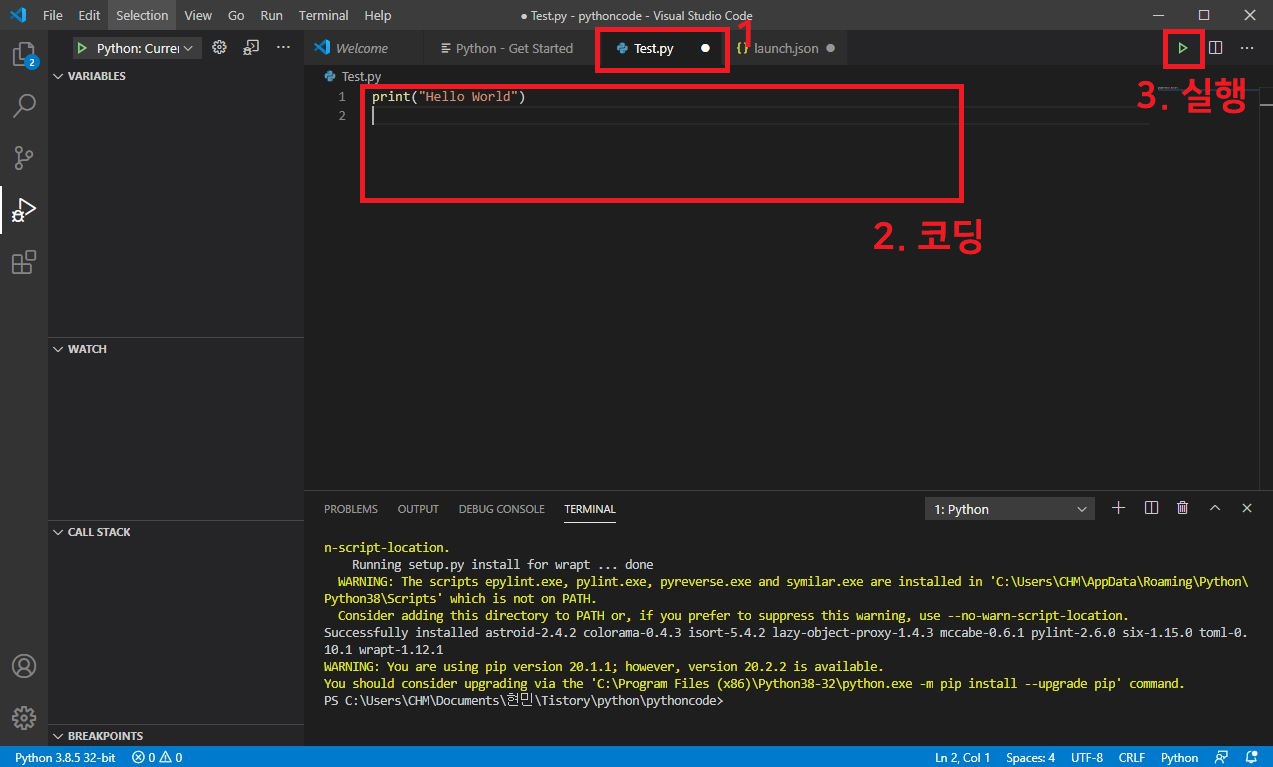Close the terminal panel
This screenshot has width=1273, height=767.
coord(1247,508)
